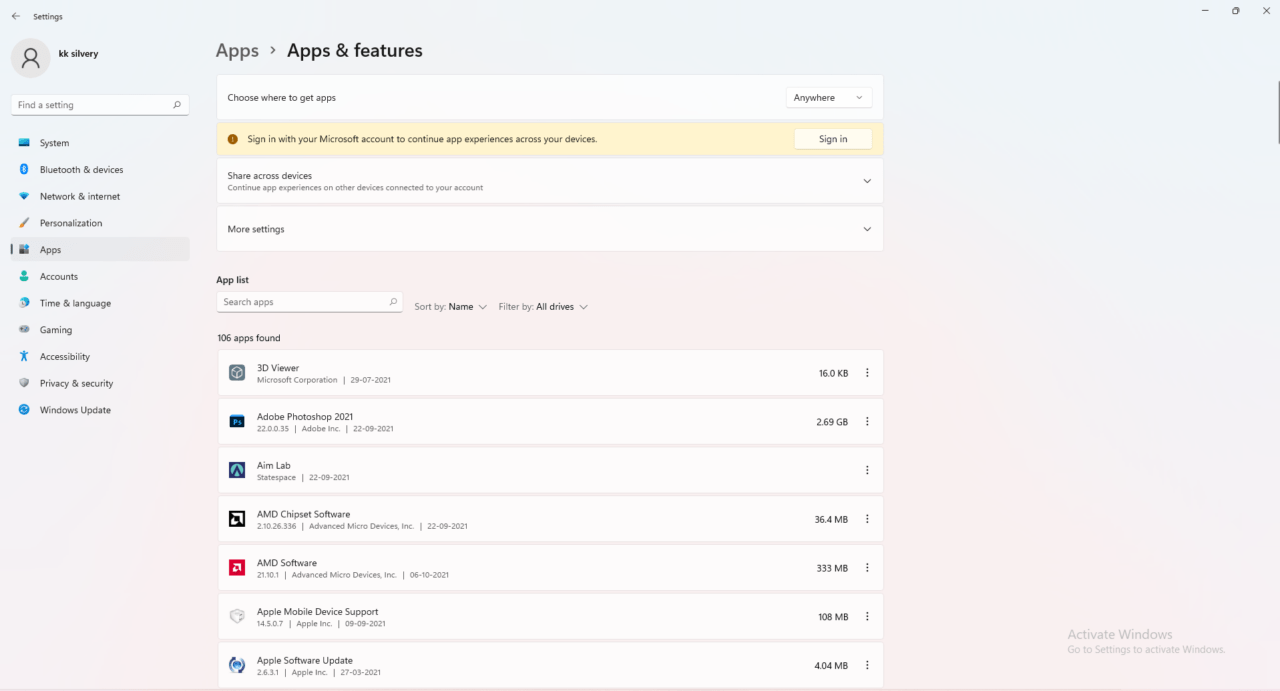Viewport: 1280px width, 691px height.
Task: Click the Gaming controller icon
Action: (24, 330)
